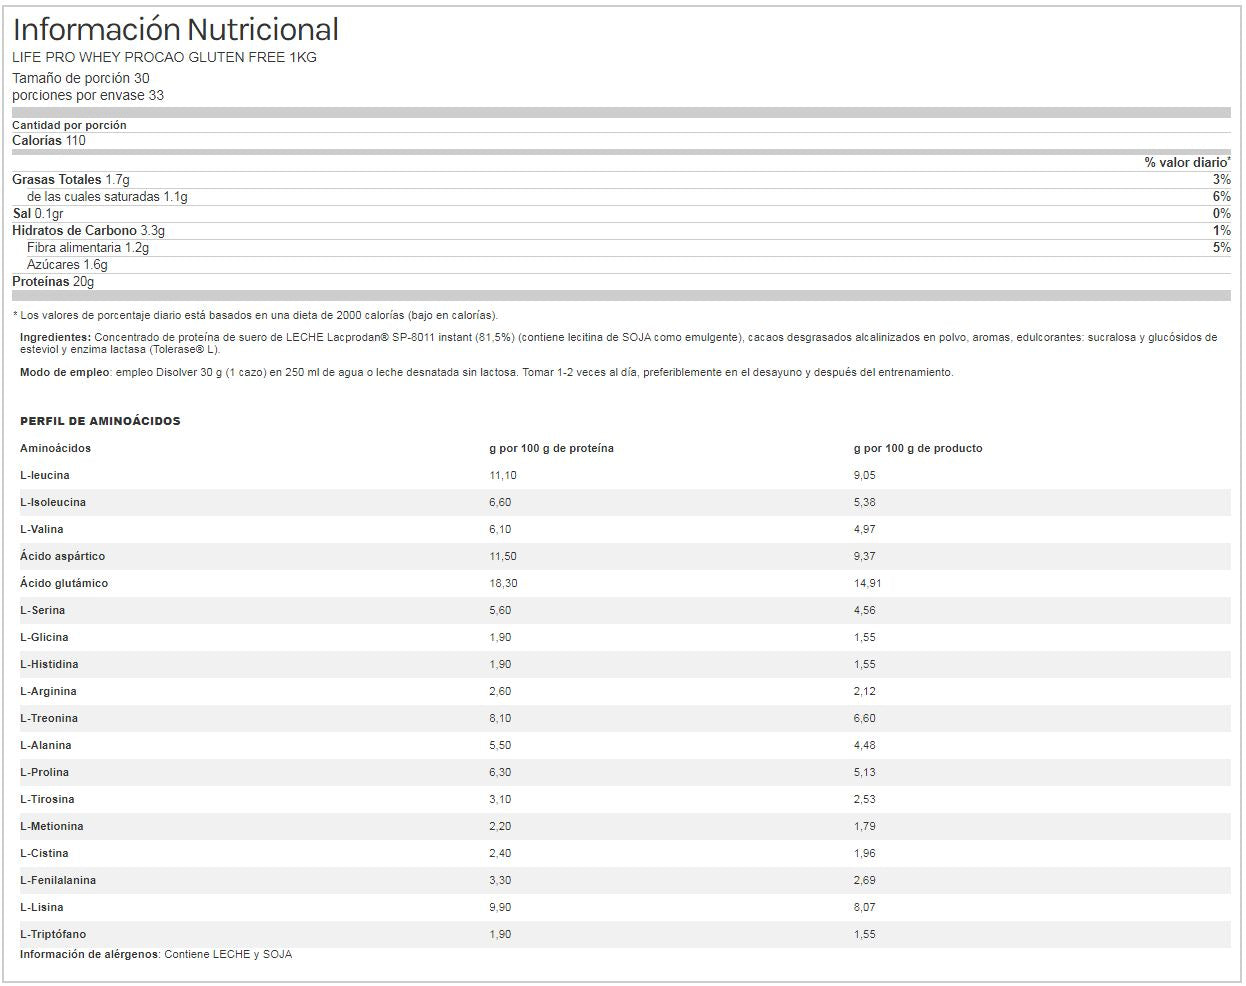This screenshot has width=1246, height=986.
Task: Select 'Fibra alimentaria 1.2g' text
Action: [88, 248]
